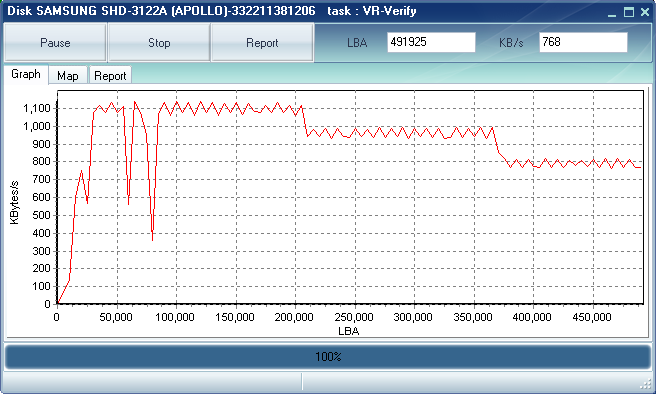This screenshot has width=656, height=394.
Task: Click the '50,000' x-axis value
Action: point(116,317)
